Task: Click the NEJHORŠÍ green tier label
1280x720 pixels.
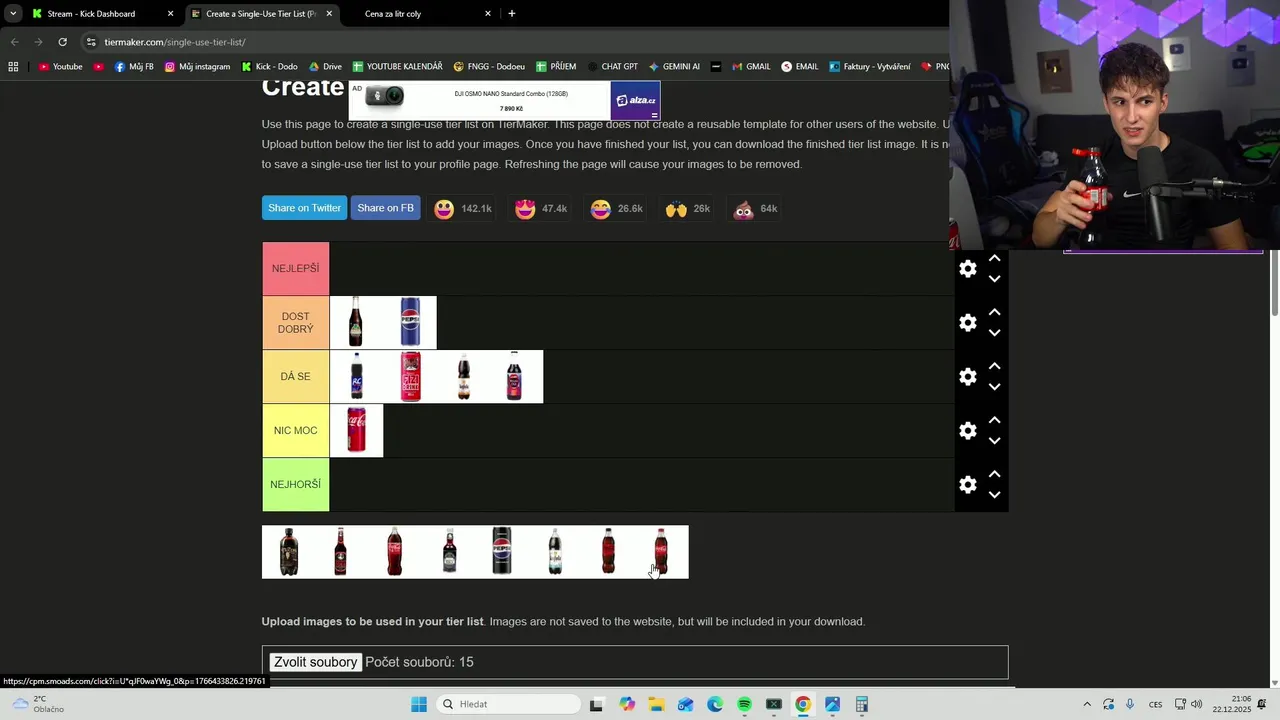Action: click(x=296, y=485)
